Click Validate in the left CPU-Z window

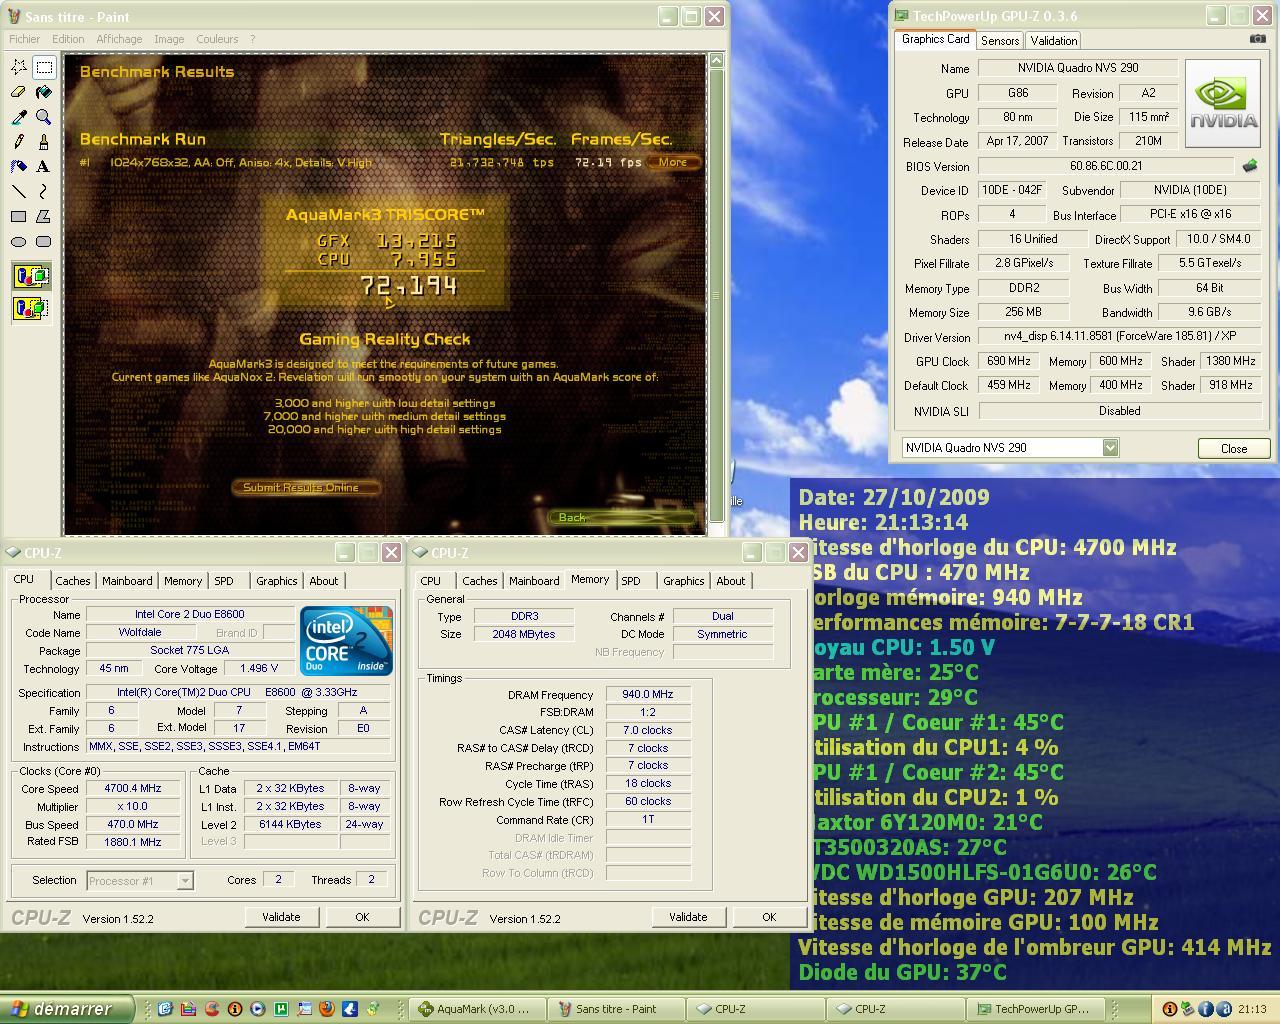coord(281,917)
